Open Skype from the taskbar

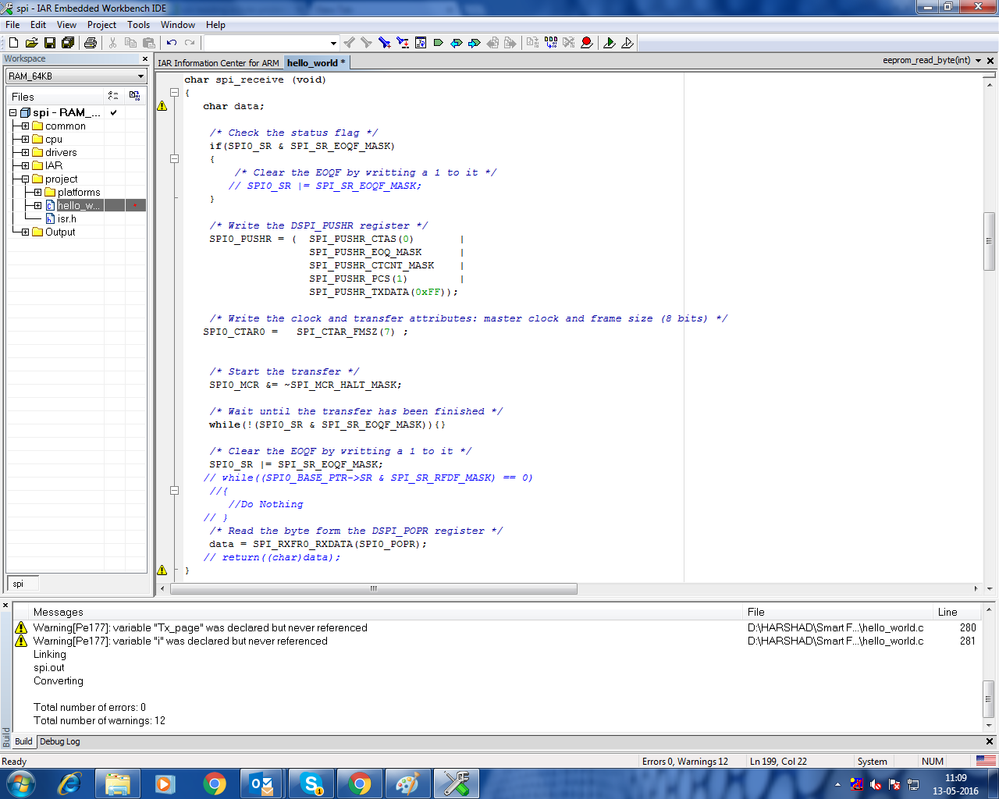(x=311, y=784)
